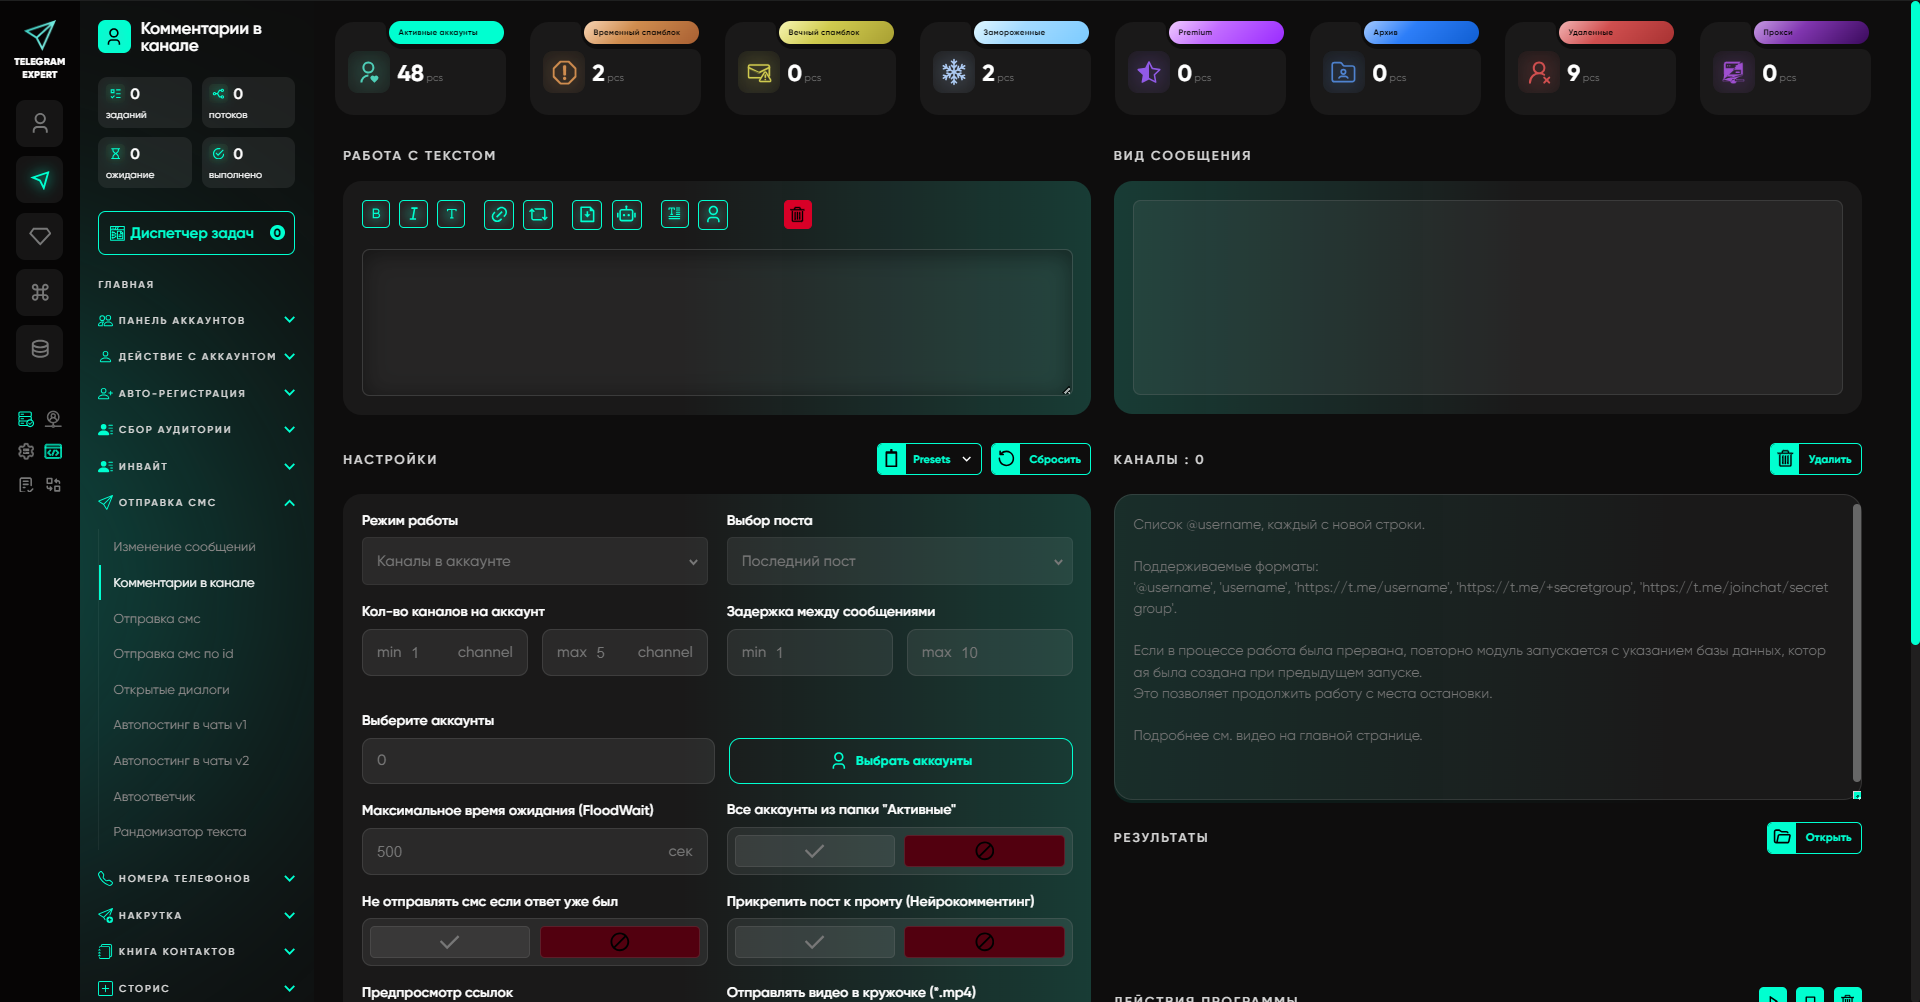This screenshot has height=1002, width=1920.
Task: Open the "Режим работы" dropdown
Action: [x=534, y=561]
